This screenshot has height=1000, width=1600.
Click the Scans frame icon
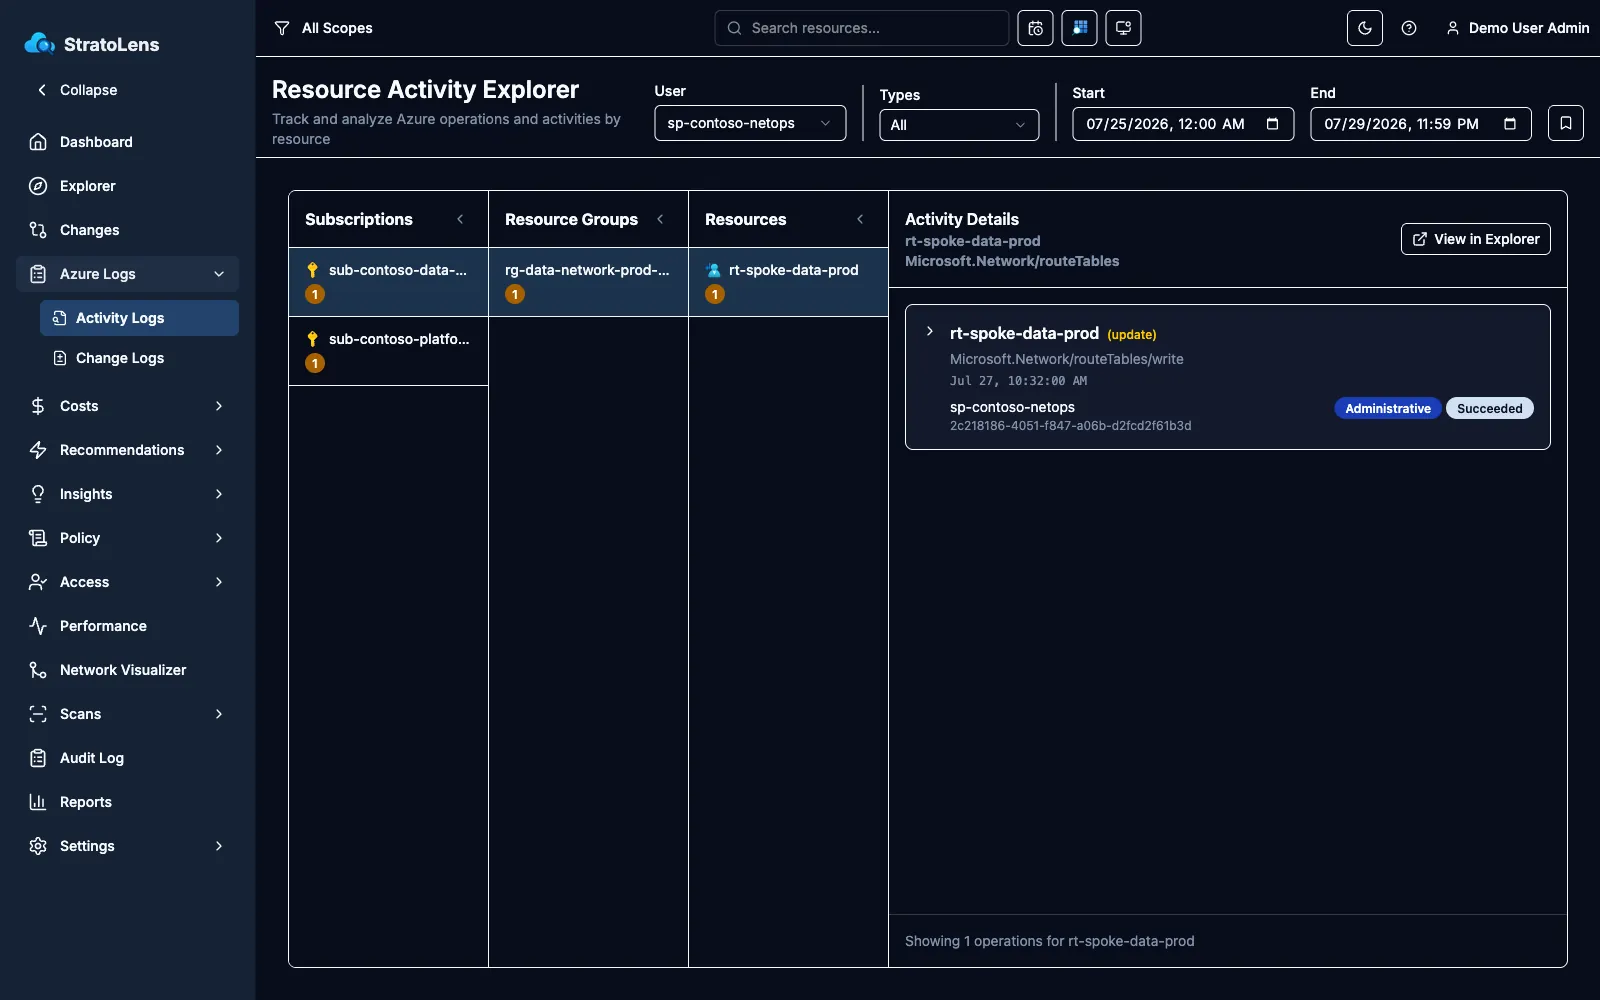[x=38, y=714]
